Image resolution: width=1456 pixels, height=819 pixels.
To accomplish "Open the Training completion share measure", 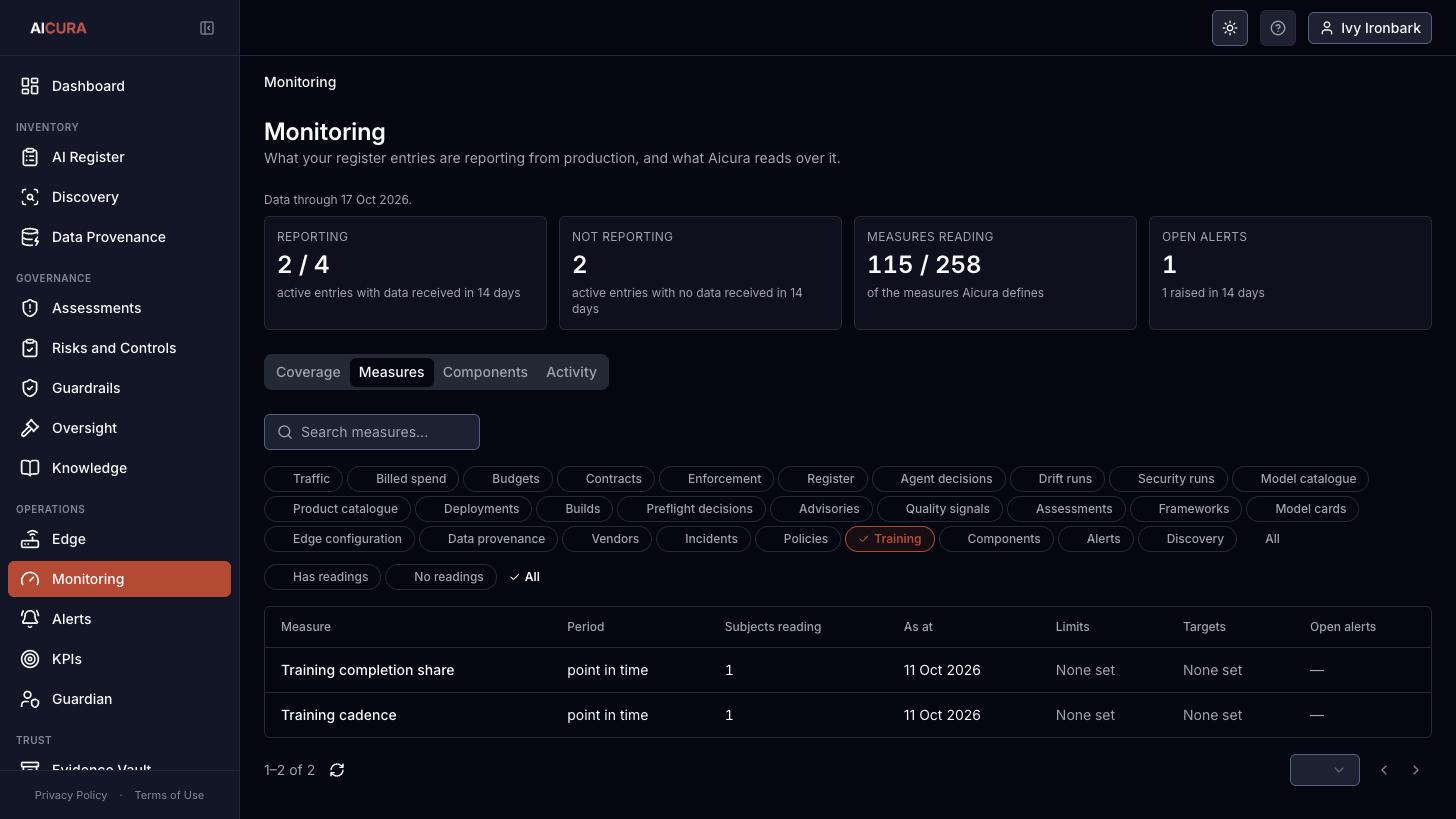I will 367,670.
